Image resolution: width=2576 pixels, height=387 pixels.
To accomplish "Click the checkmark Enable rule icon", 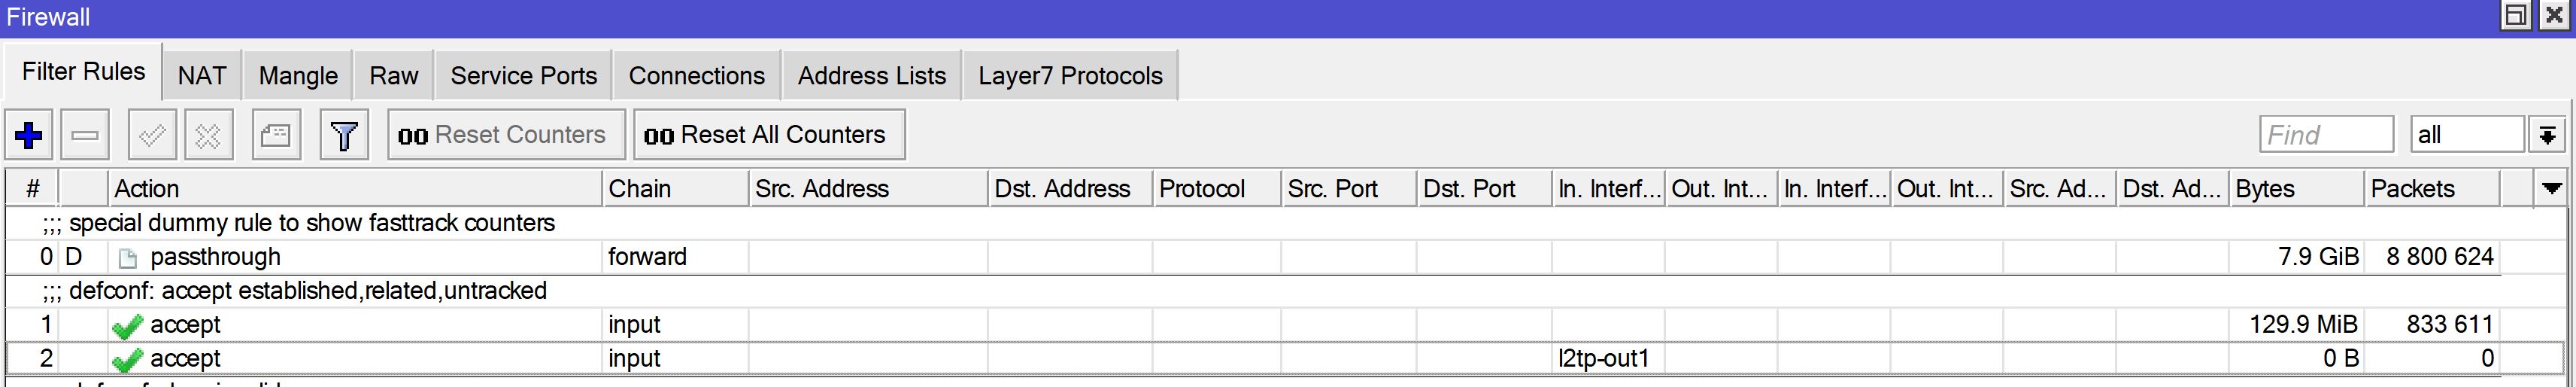I will click(x=152, y=135).
